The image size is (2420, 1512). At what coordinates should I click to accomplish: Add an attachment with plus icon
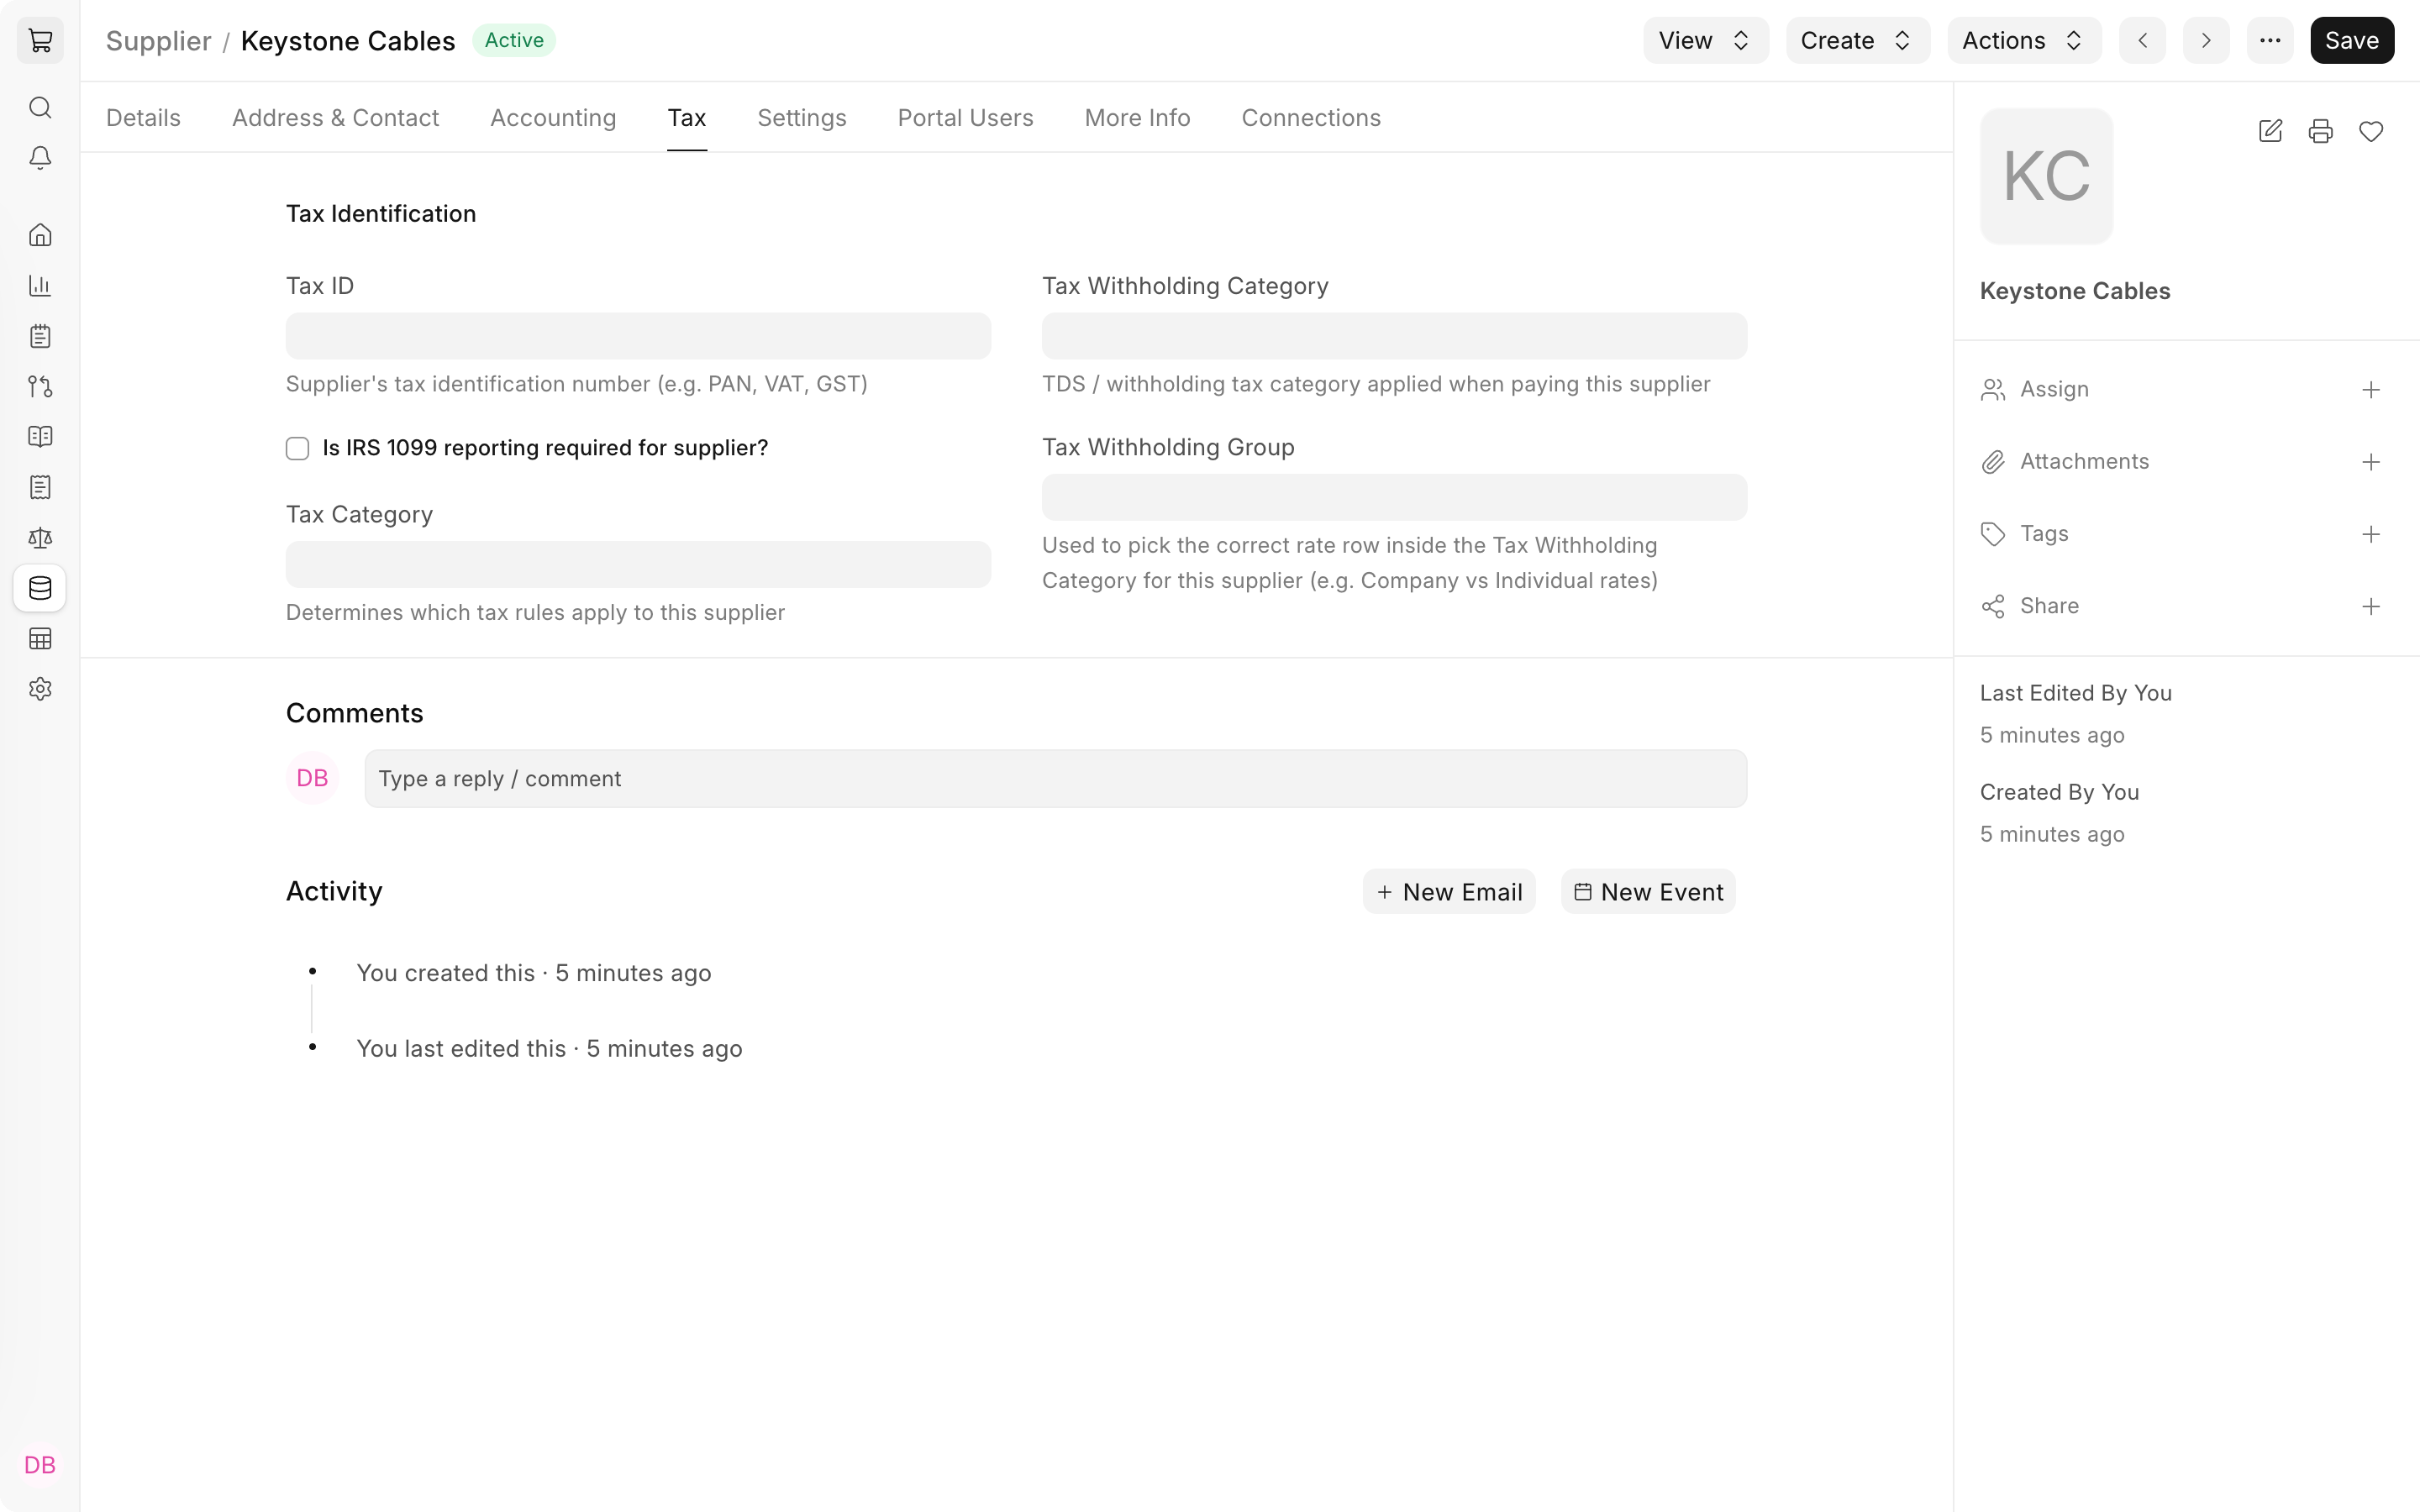(x=2370, y=462)
